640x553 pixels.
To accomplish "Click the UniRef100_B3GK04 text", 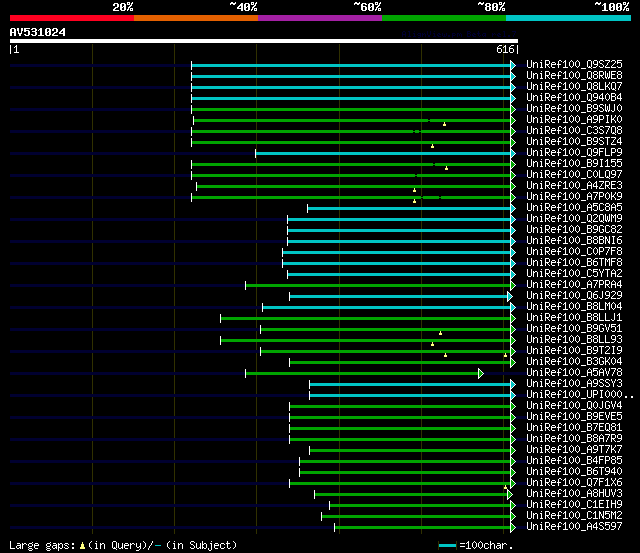I will [x=574, y=362].
